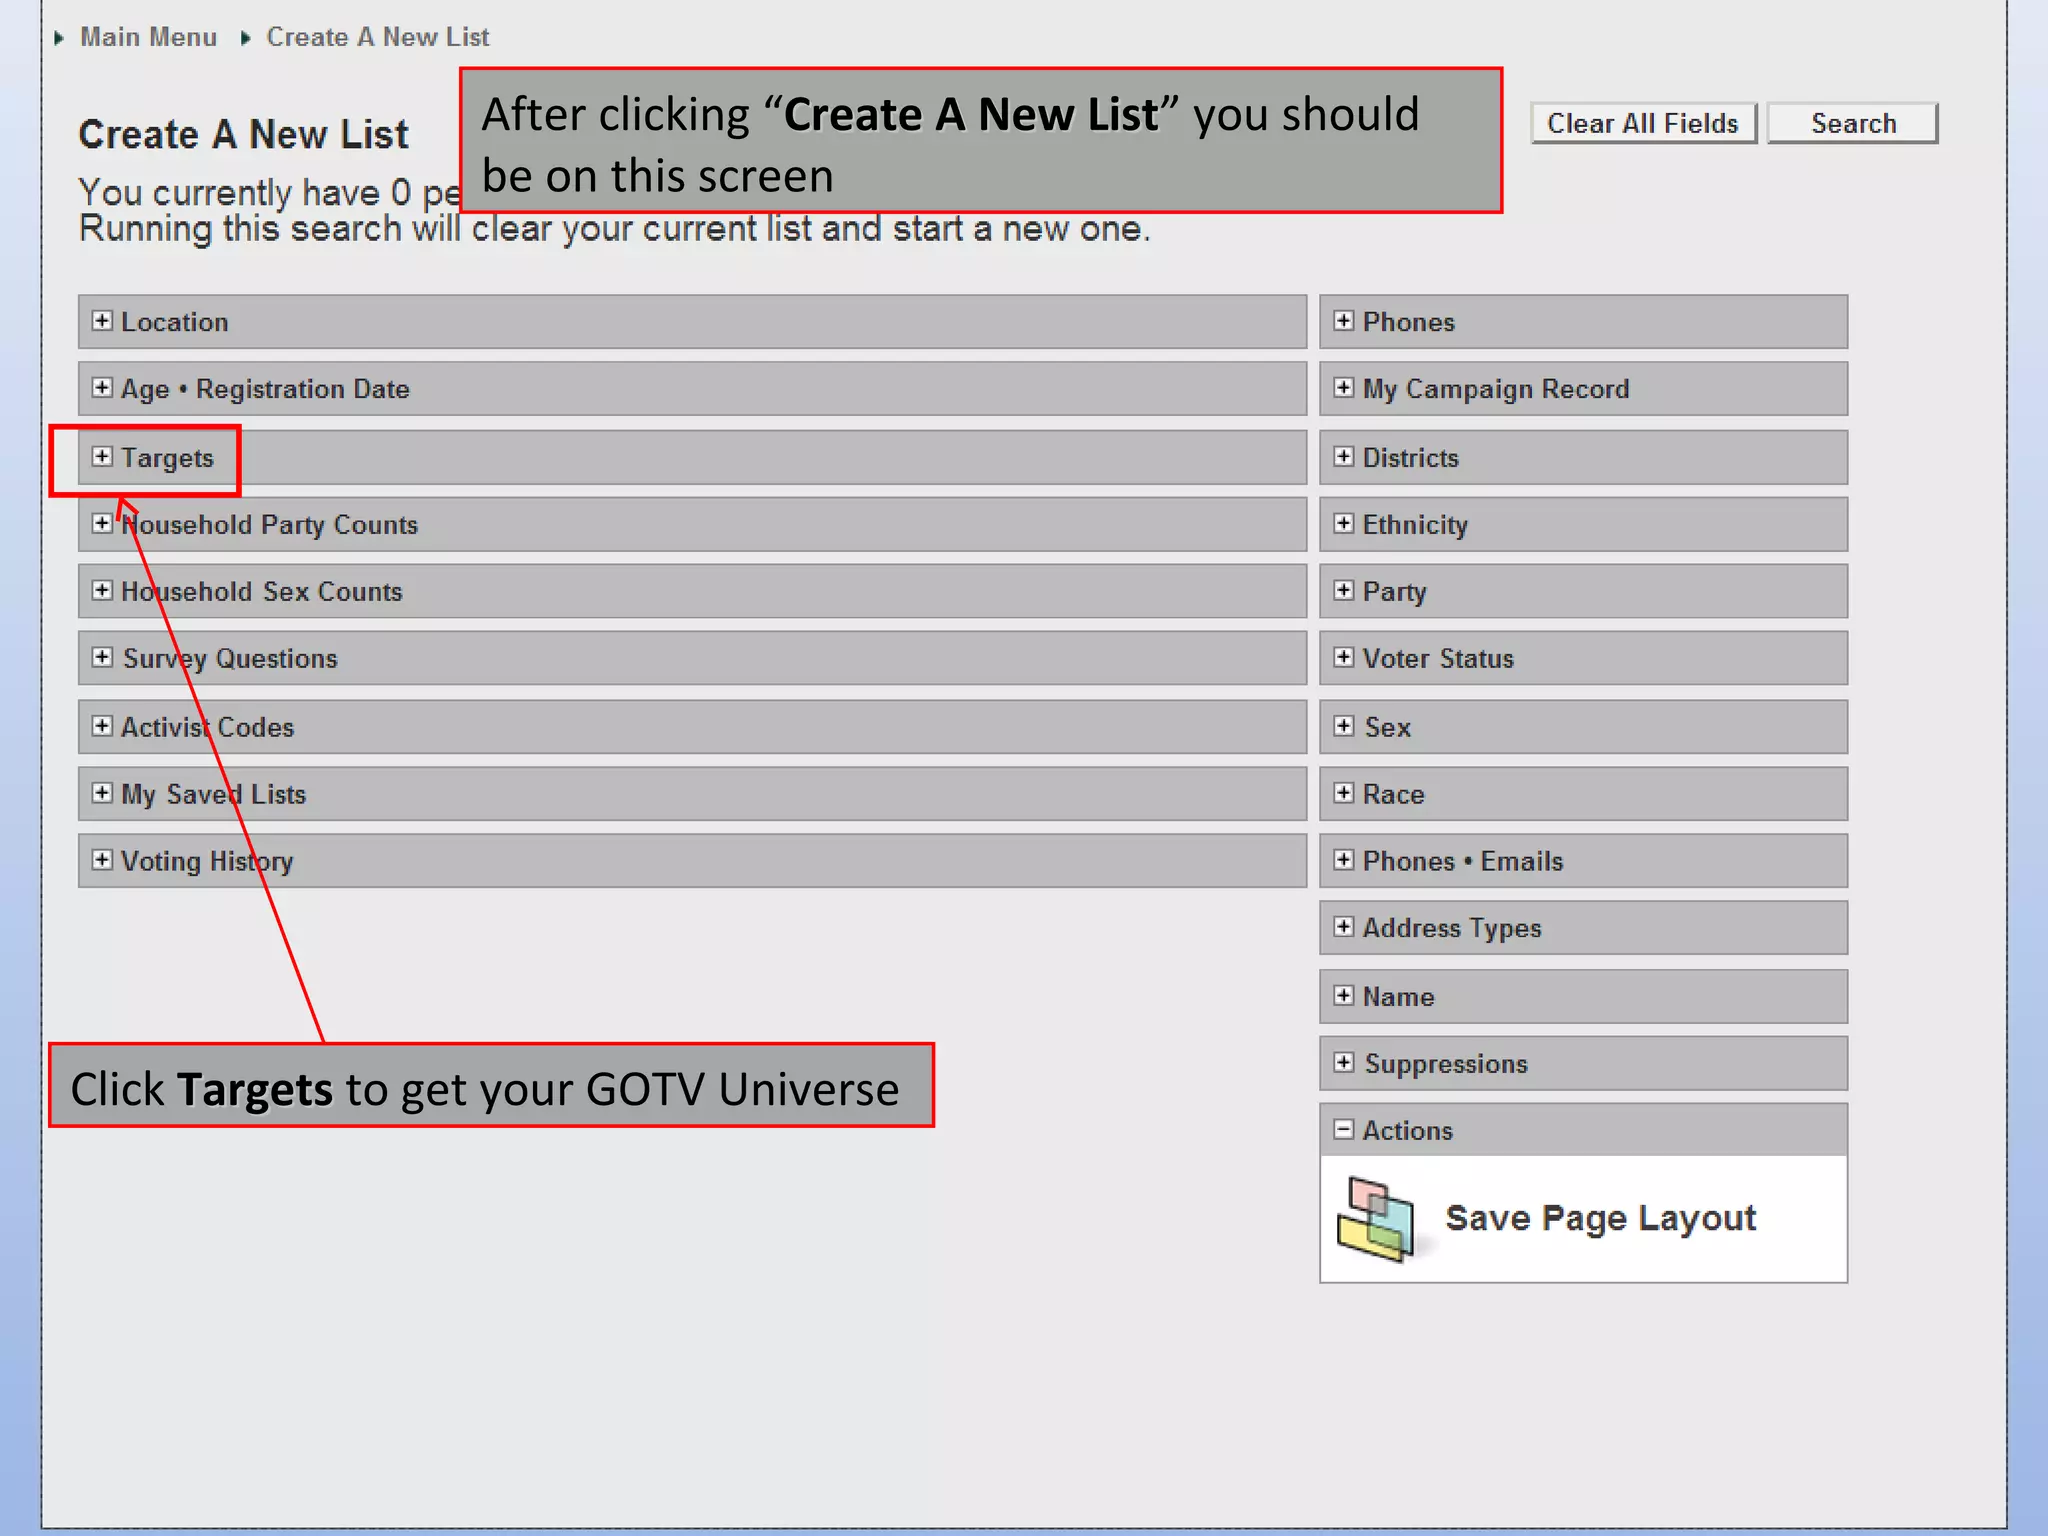Expand the Phones • Emails section
This screenshot has width=2048, height=1536.
pyautogui.click(x=1344, y=860)
